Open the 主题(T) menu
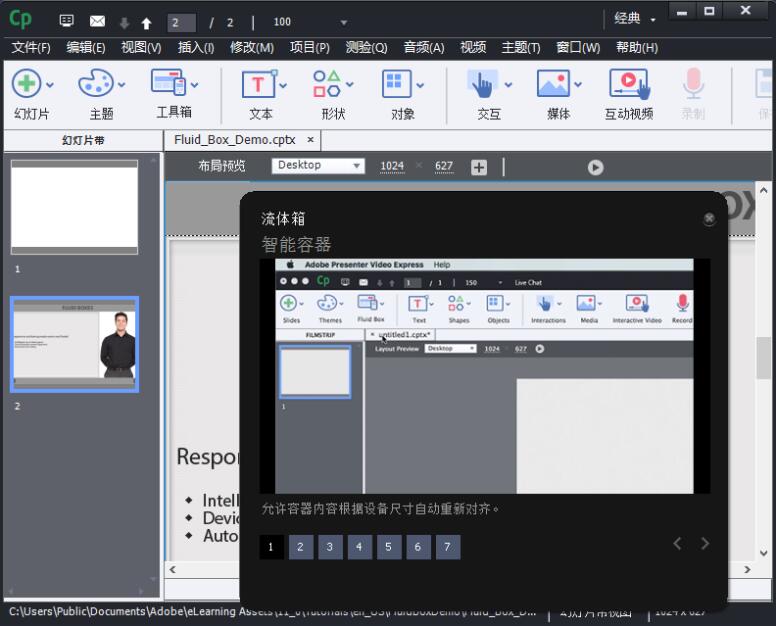 tap(521, 48)
